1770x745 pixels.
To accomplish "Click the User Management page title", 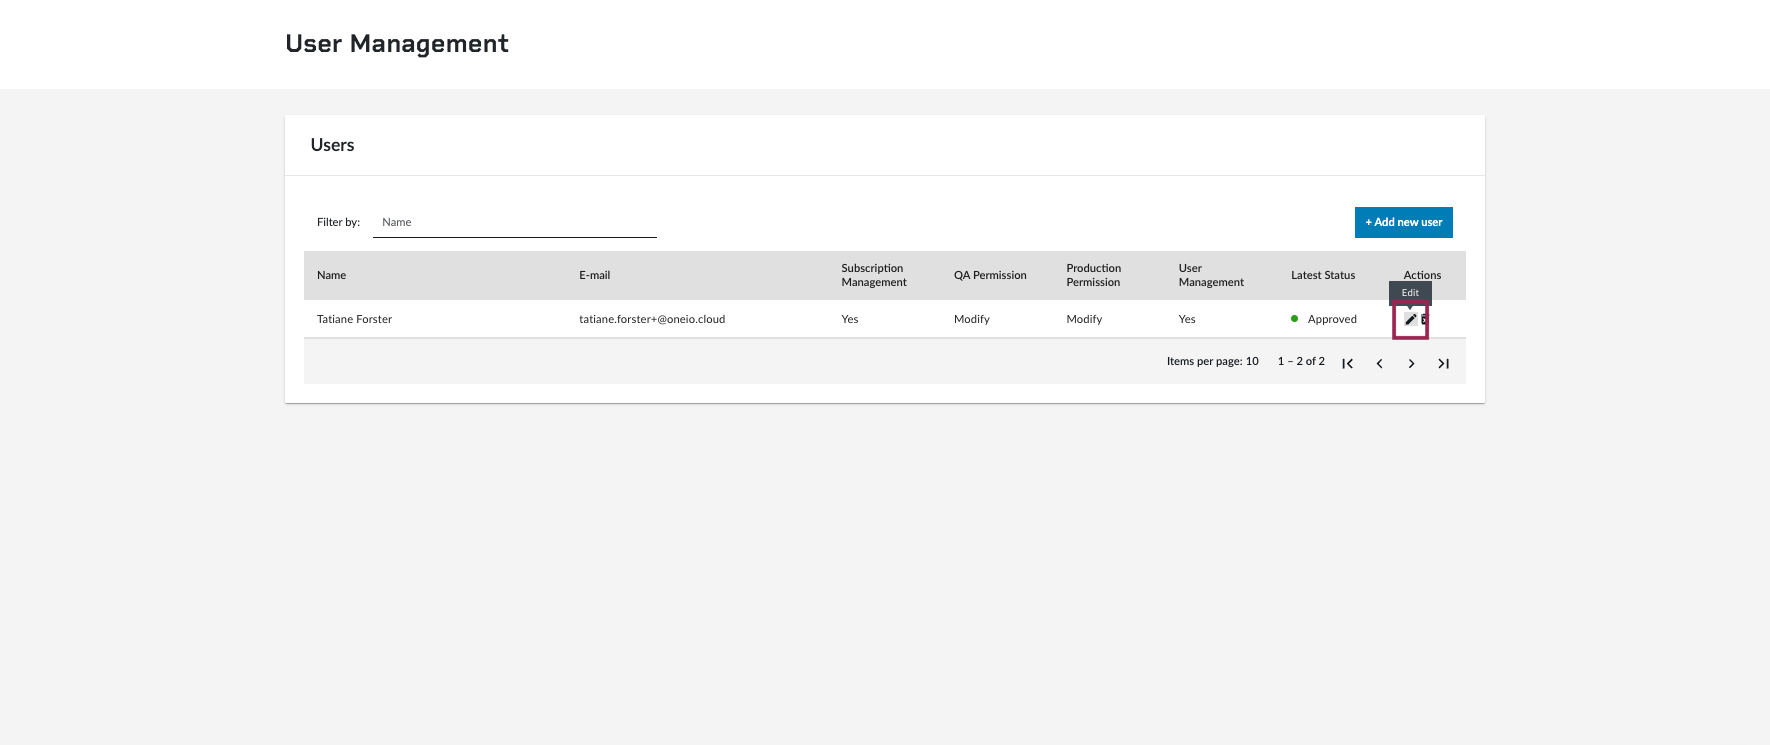I will tap(397, 44).
